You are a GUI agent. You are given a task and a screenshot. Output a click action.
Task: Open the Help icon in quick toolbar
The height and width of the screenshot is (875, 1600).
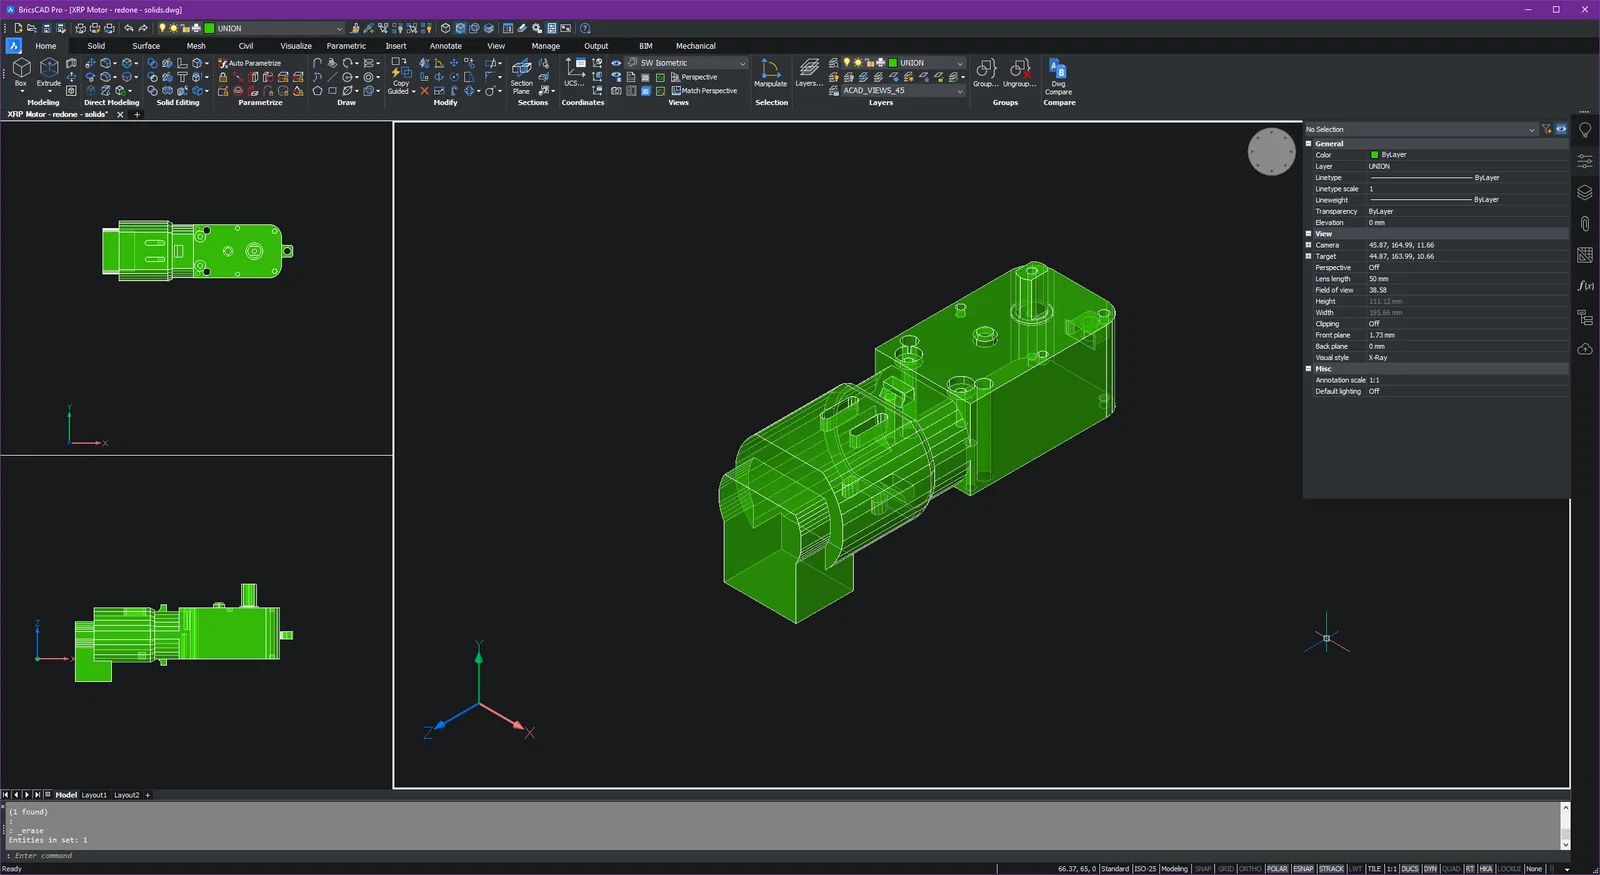pyautogui.click(x=585, y=28)
